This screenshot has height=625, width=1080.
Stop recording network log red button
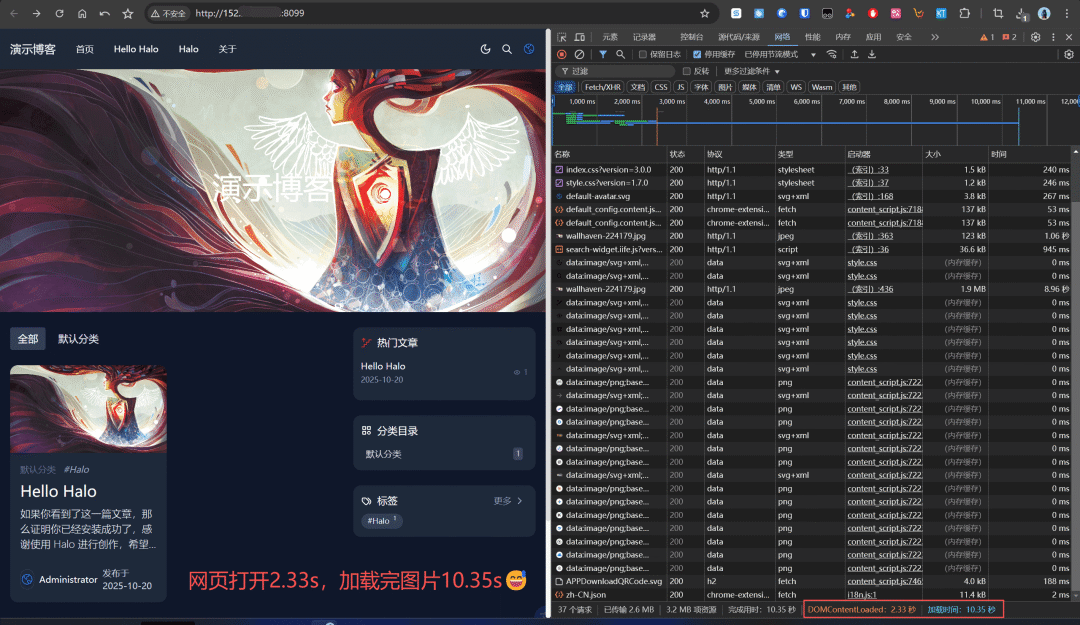[x=562, y=54]
